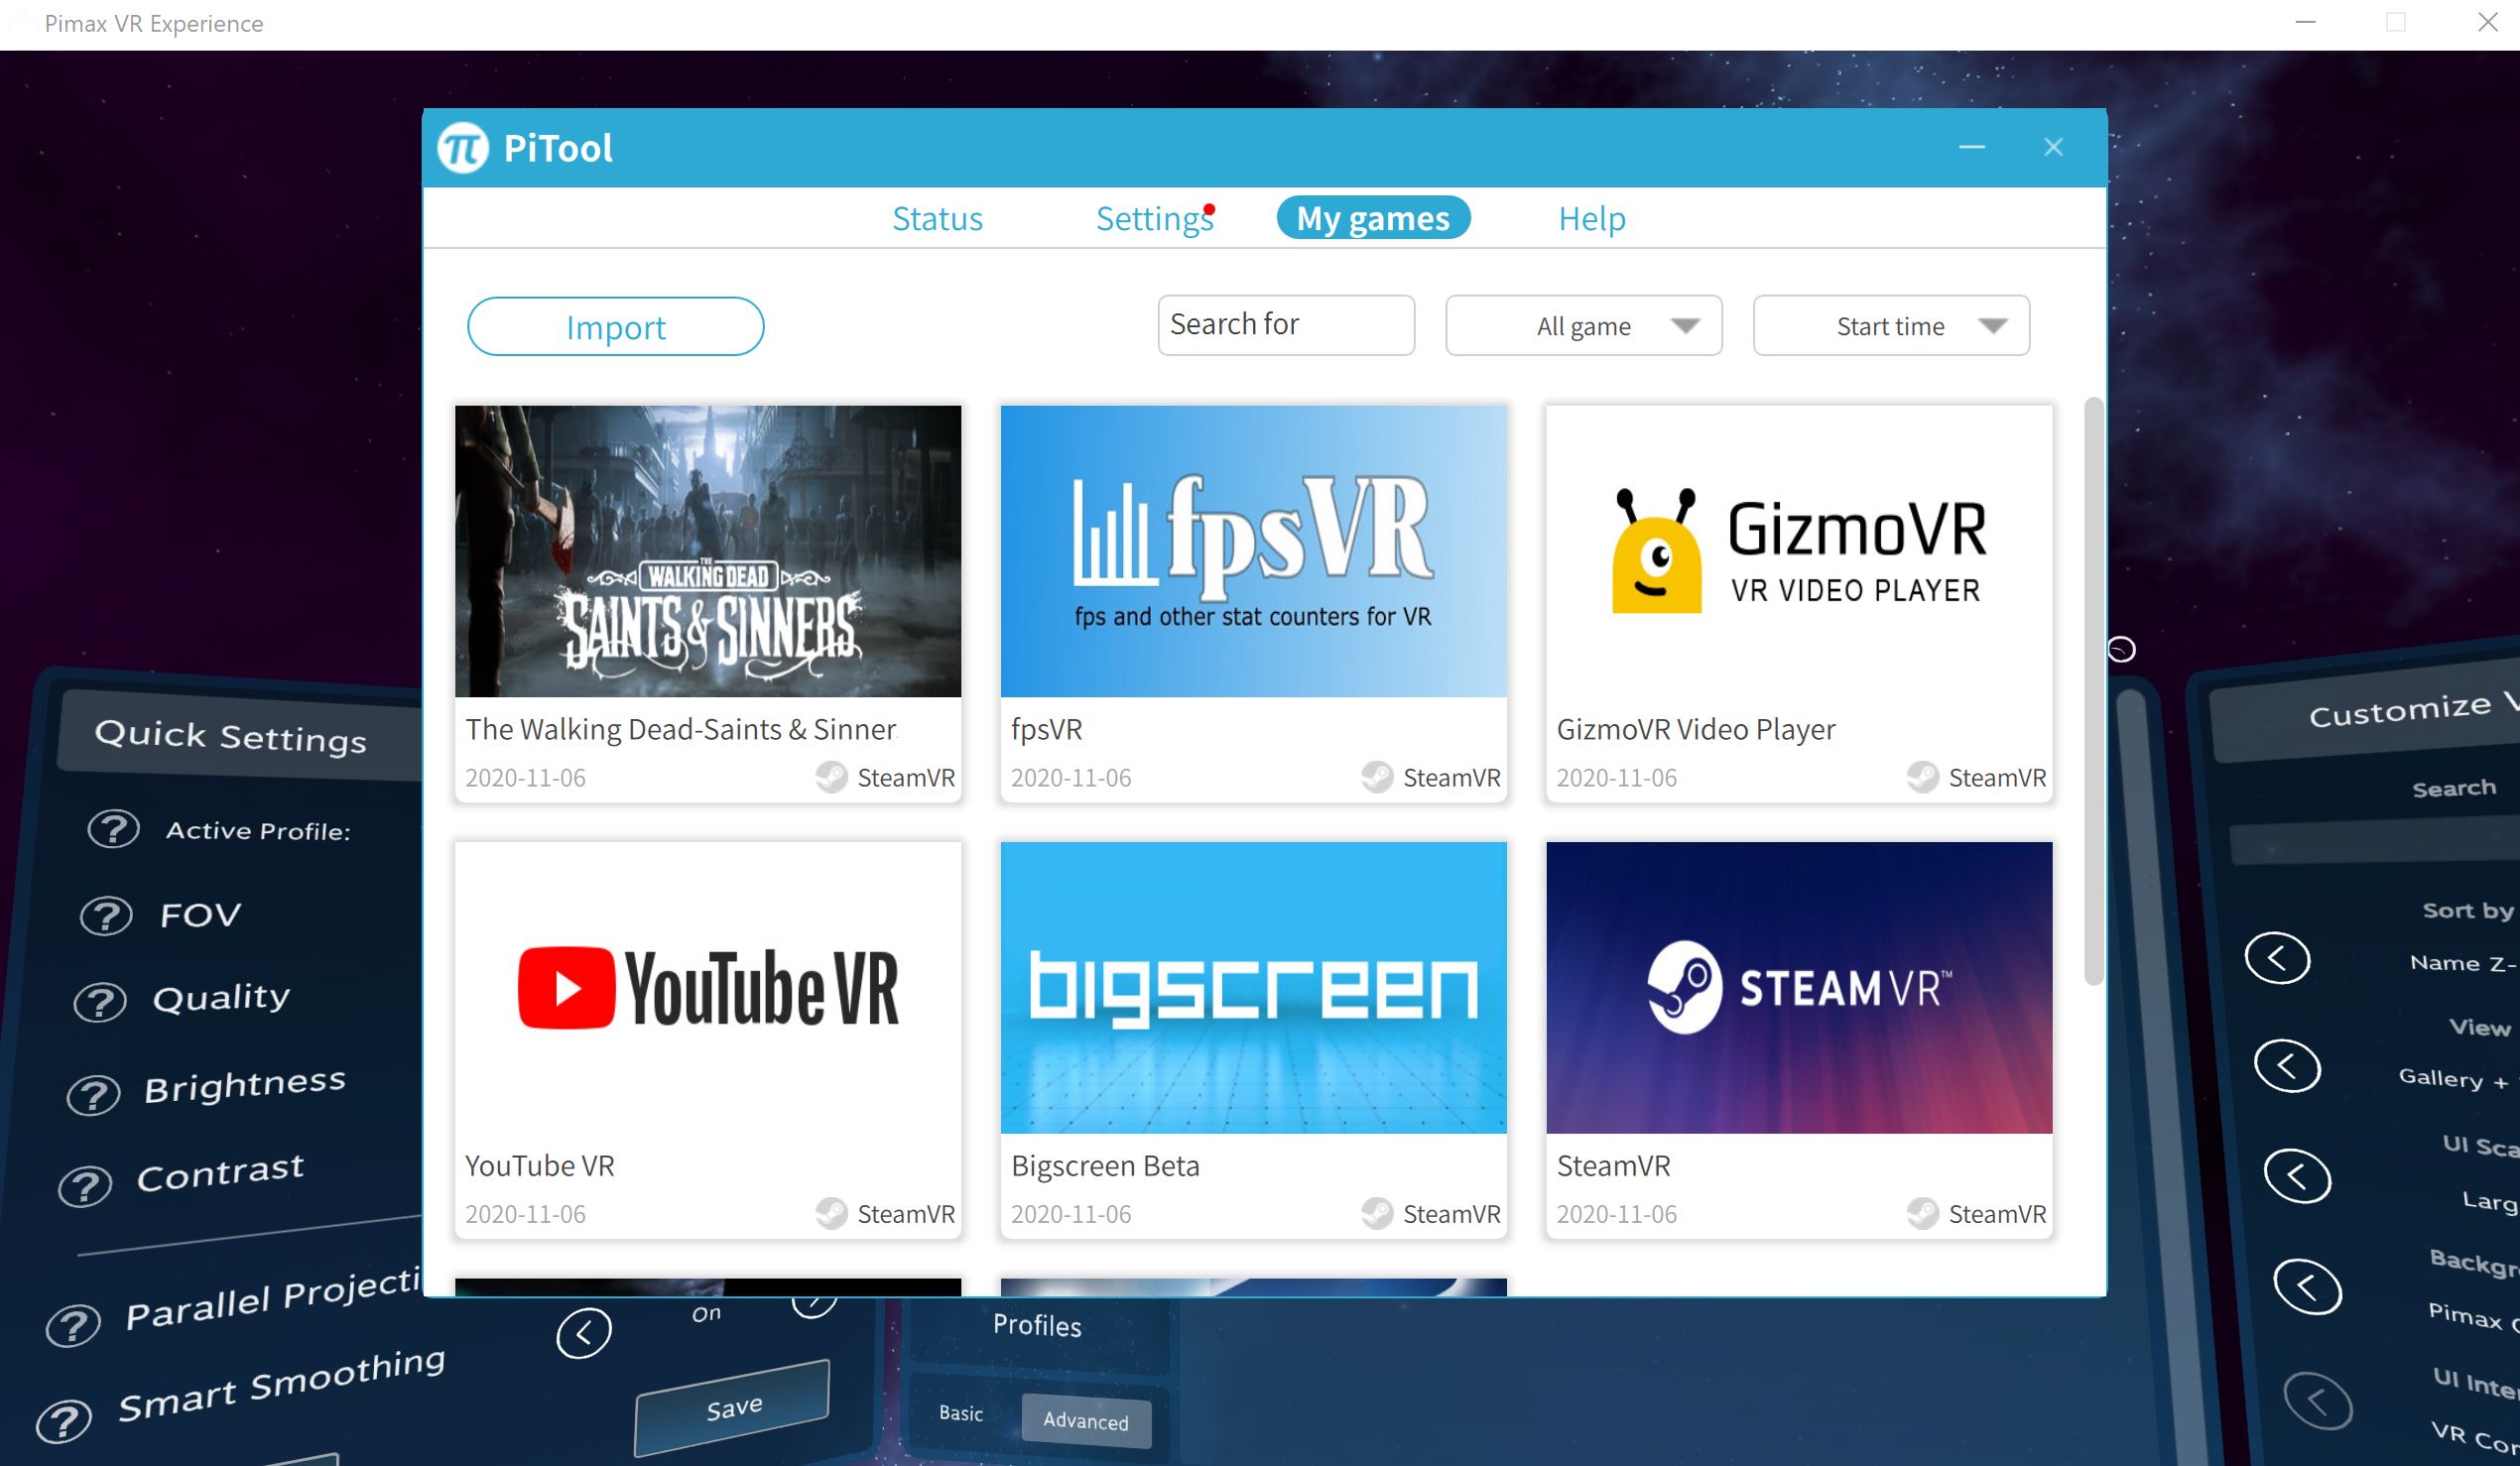
Task: Click SteamVR icon on YouTube VR card
Action: (831, 1213)
